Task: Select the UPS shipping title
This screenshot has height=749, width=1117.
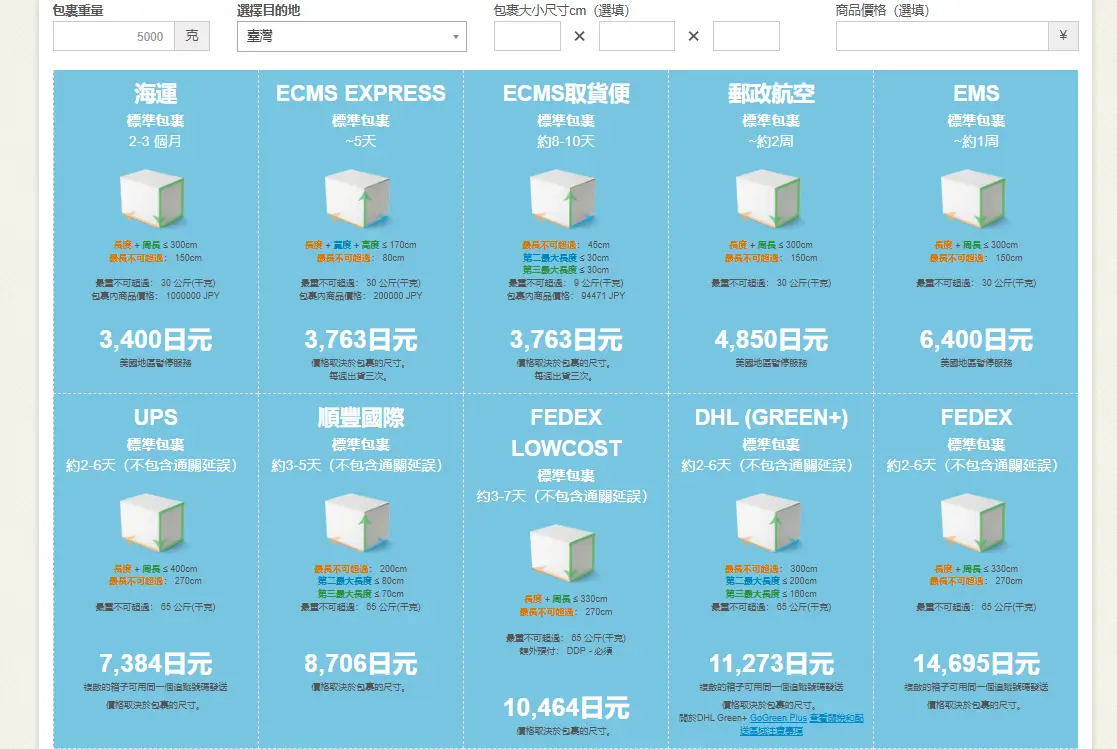Action: (155, 417)
